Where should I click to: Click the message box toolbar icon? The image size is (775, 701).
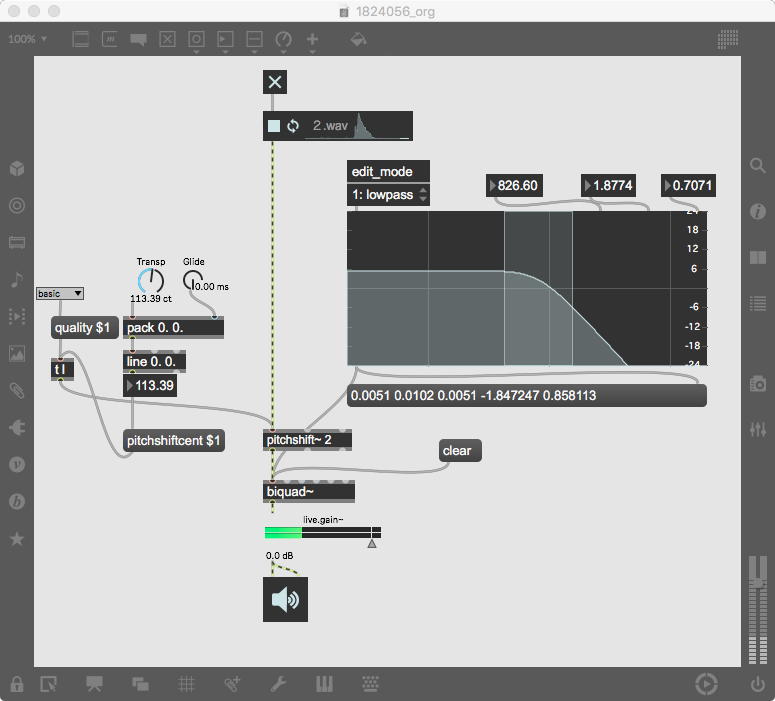pyautogui.click(x=109, y=39)
